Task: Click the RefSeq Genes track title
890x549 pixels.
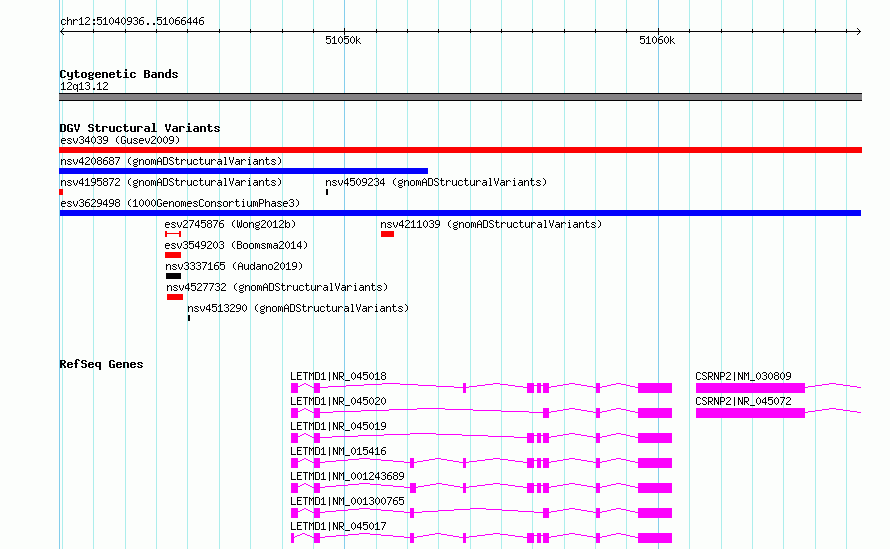Action: pos(101,364)
